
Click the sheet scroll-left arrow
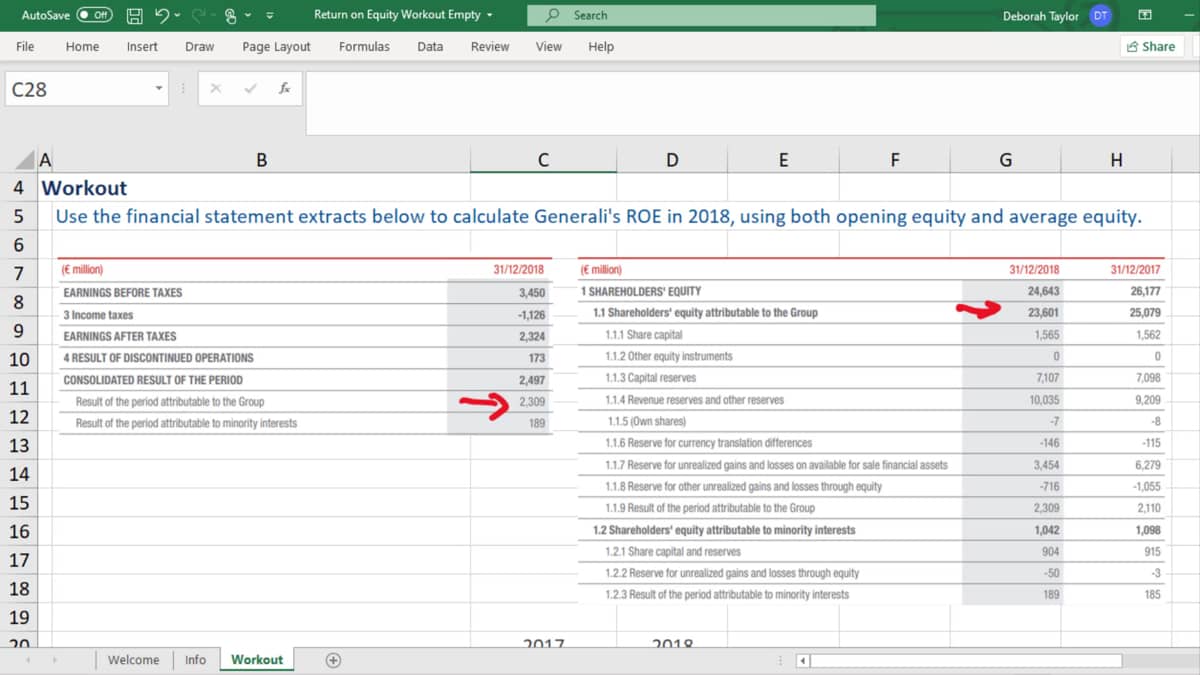coord(28,660)
